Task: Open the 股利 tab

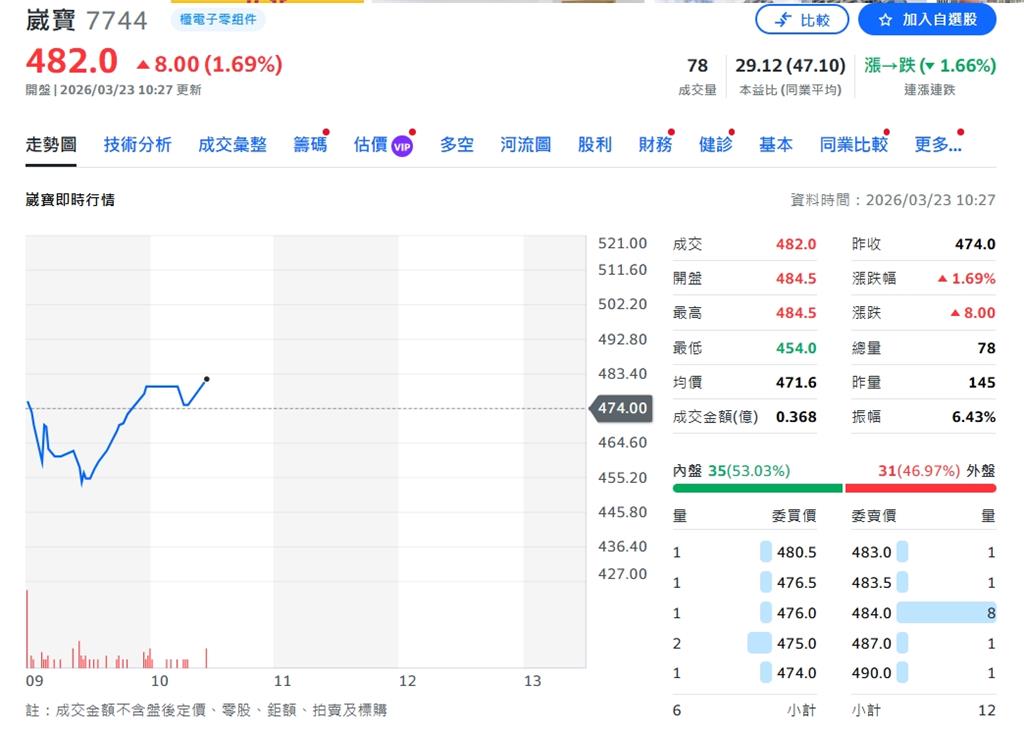Action: [x=595, y=144]
